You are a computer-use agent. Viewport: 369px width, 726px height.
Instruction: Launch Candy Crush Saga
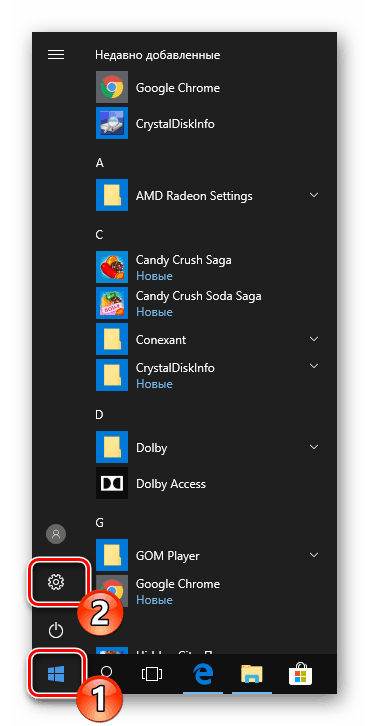click(207, 267)
